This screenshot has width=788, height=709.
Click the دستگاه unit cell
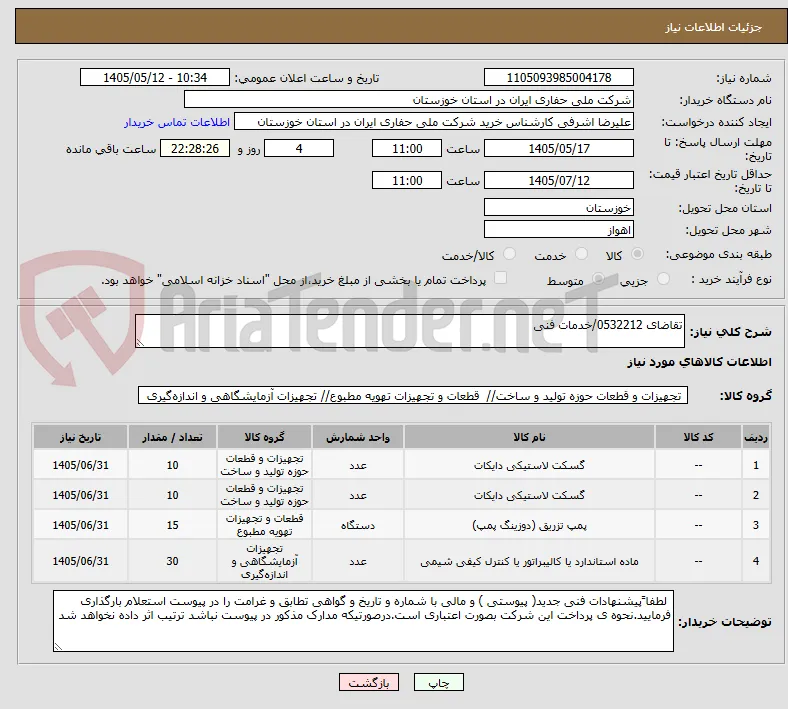click(358, 525)
